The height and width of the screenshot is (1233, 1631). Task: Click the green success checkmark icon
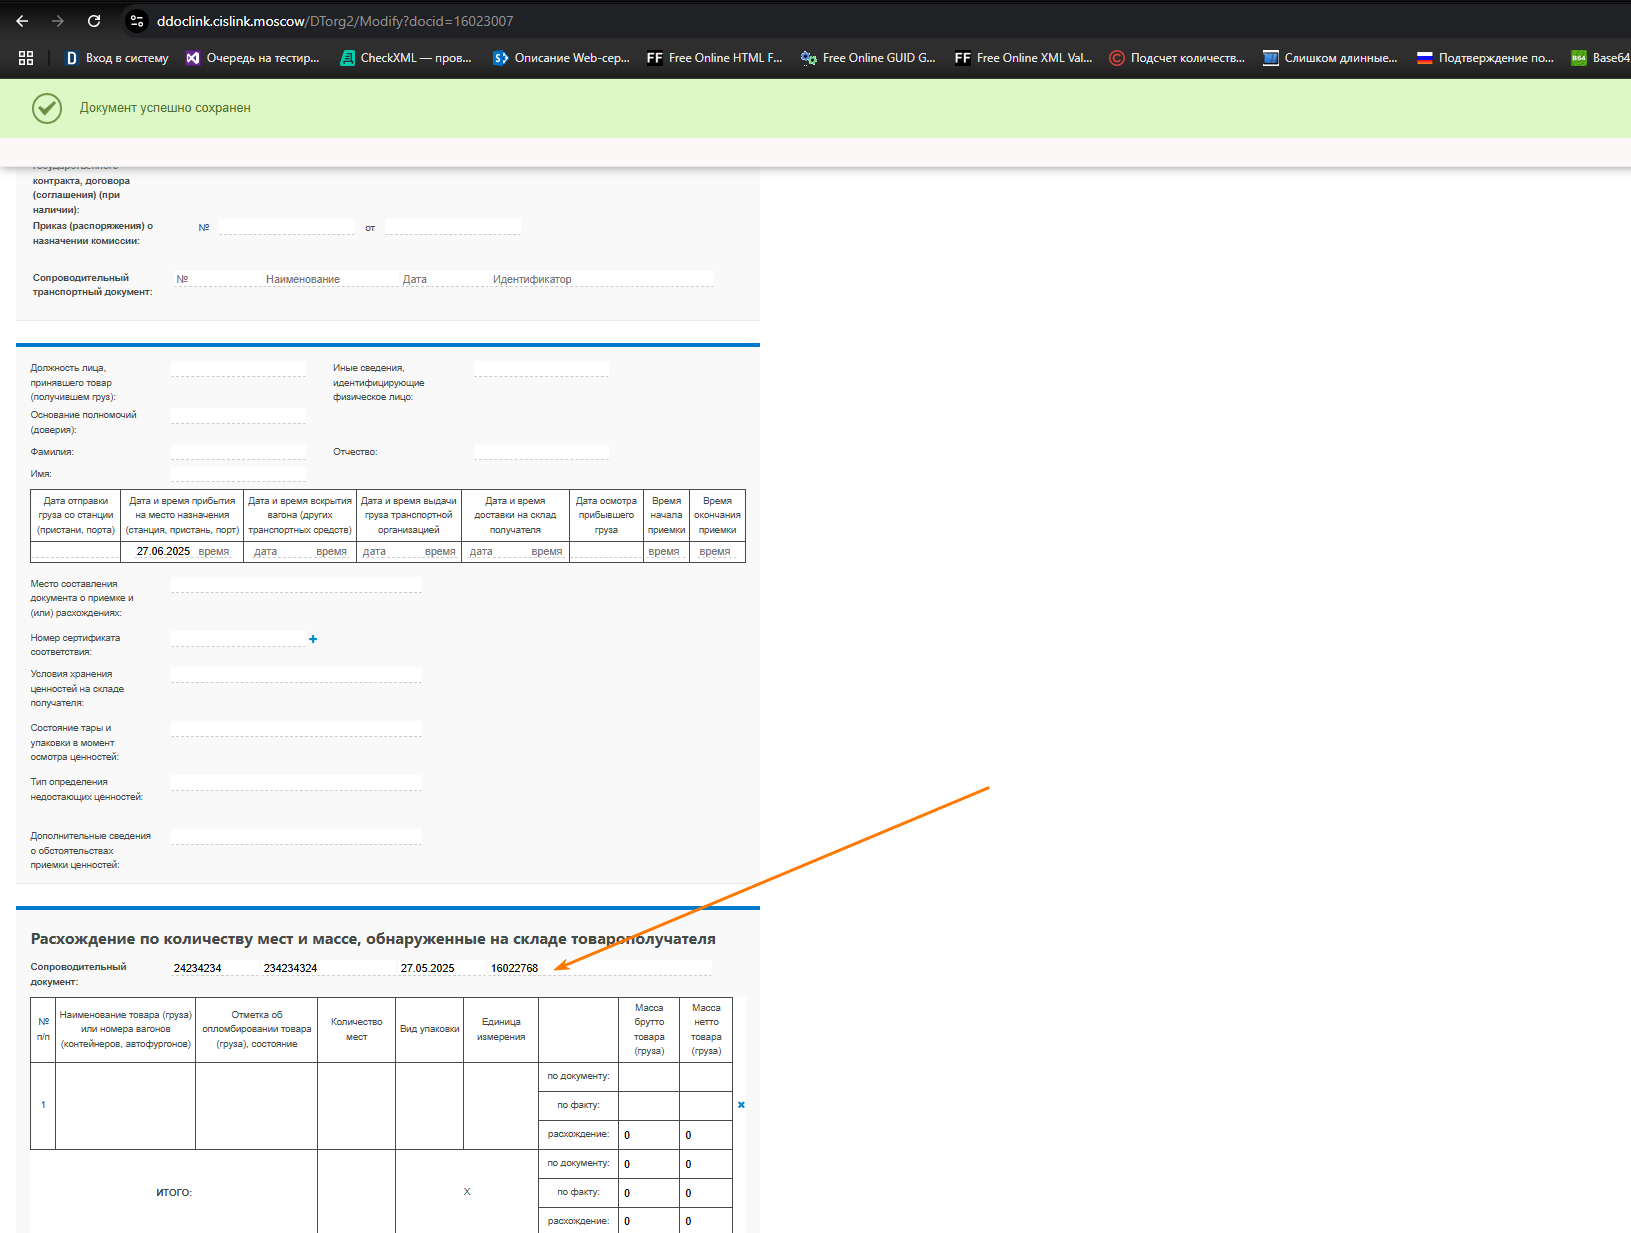47,108
